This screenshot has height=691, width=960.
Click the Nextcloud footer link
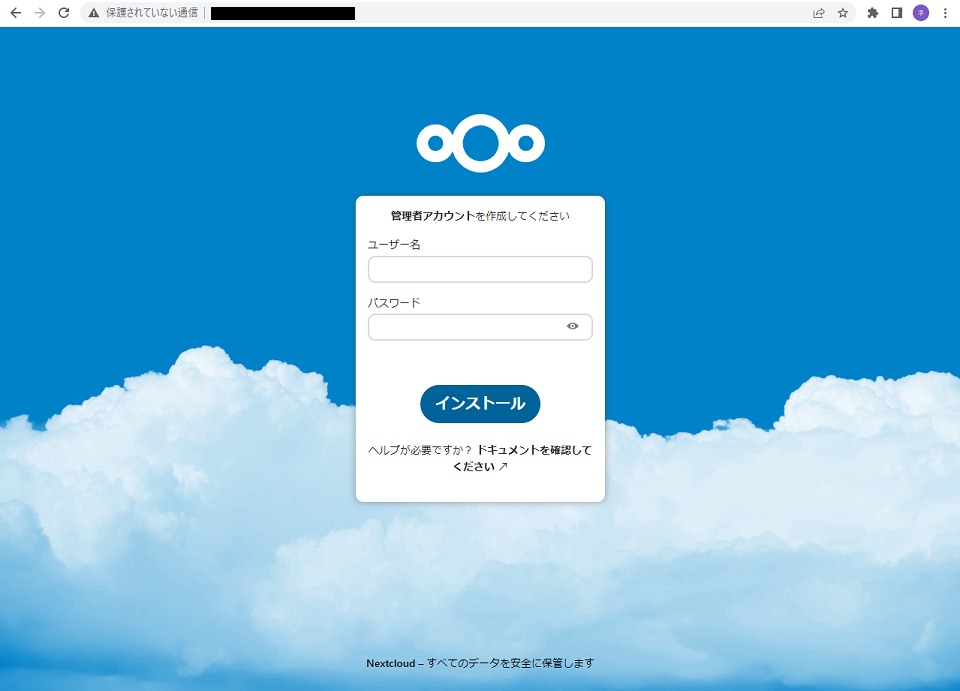coord(391,663)
